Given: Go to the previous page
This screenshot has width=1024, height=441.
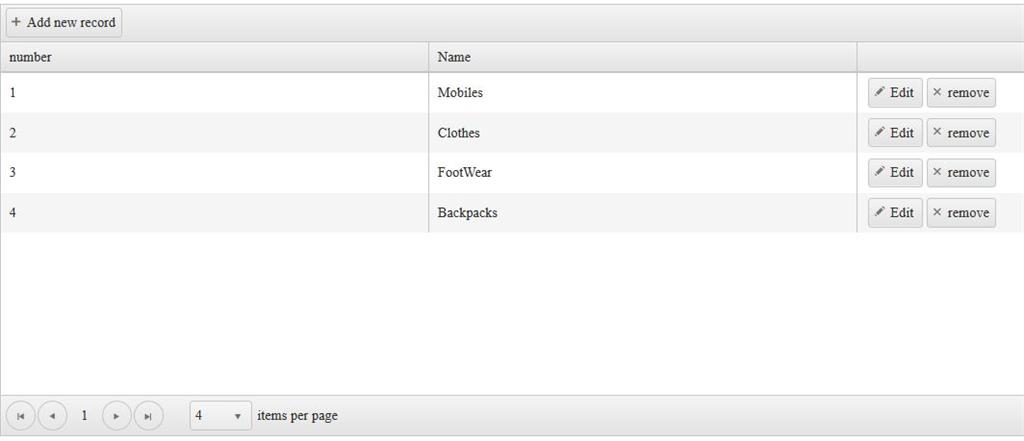Looking at the screenshot, I should [x=52, y=416].
